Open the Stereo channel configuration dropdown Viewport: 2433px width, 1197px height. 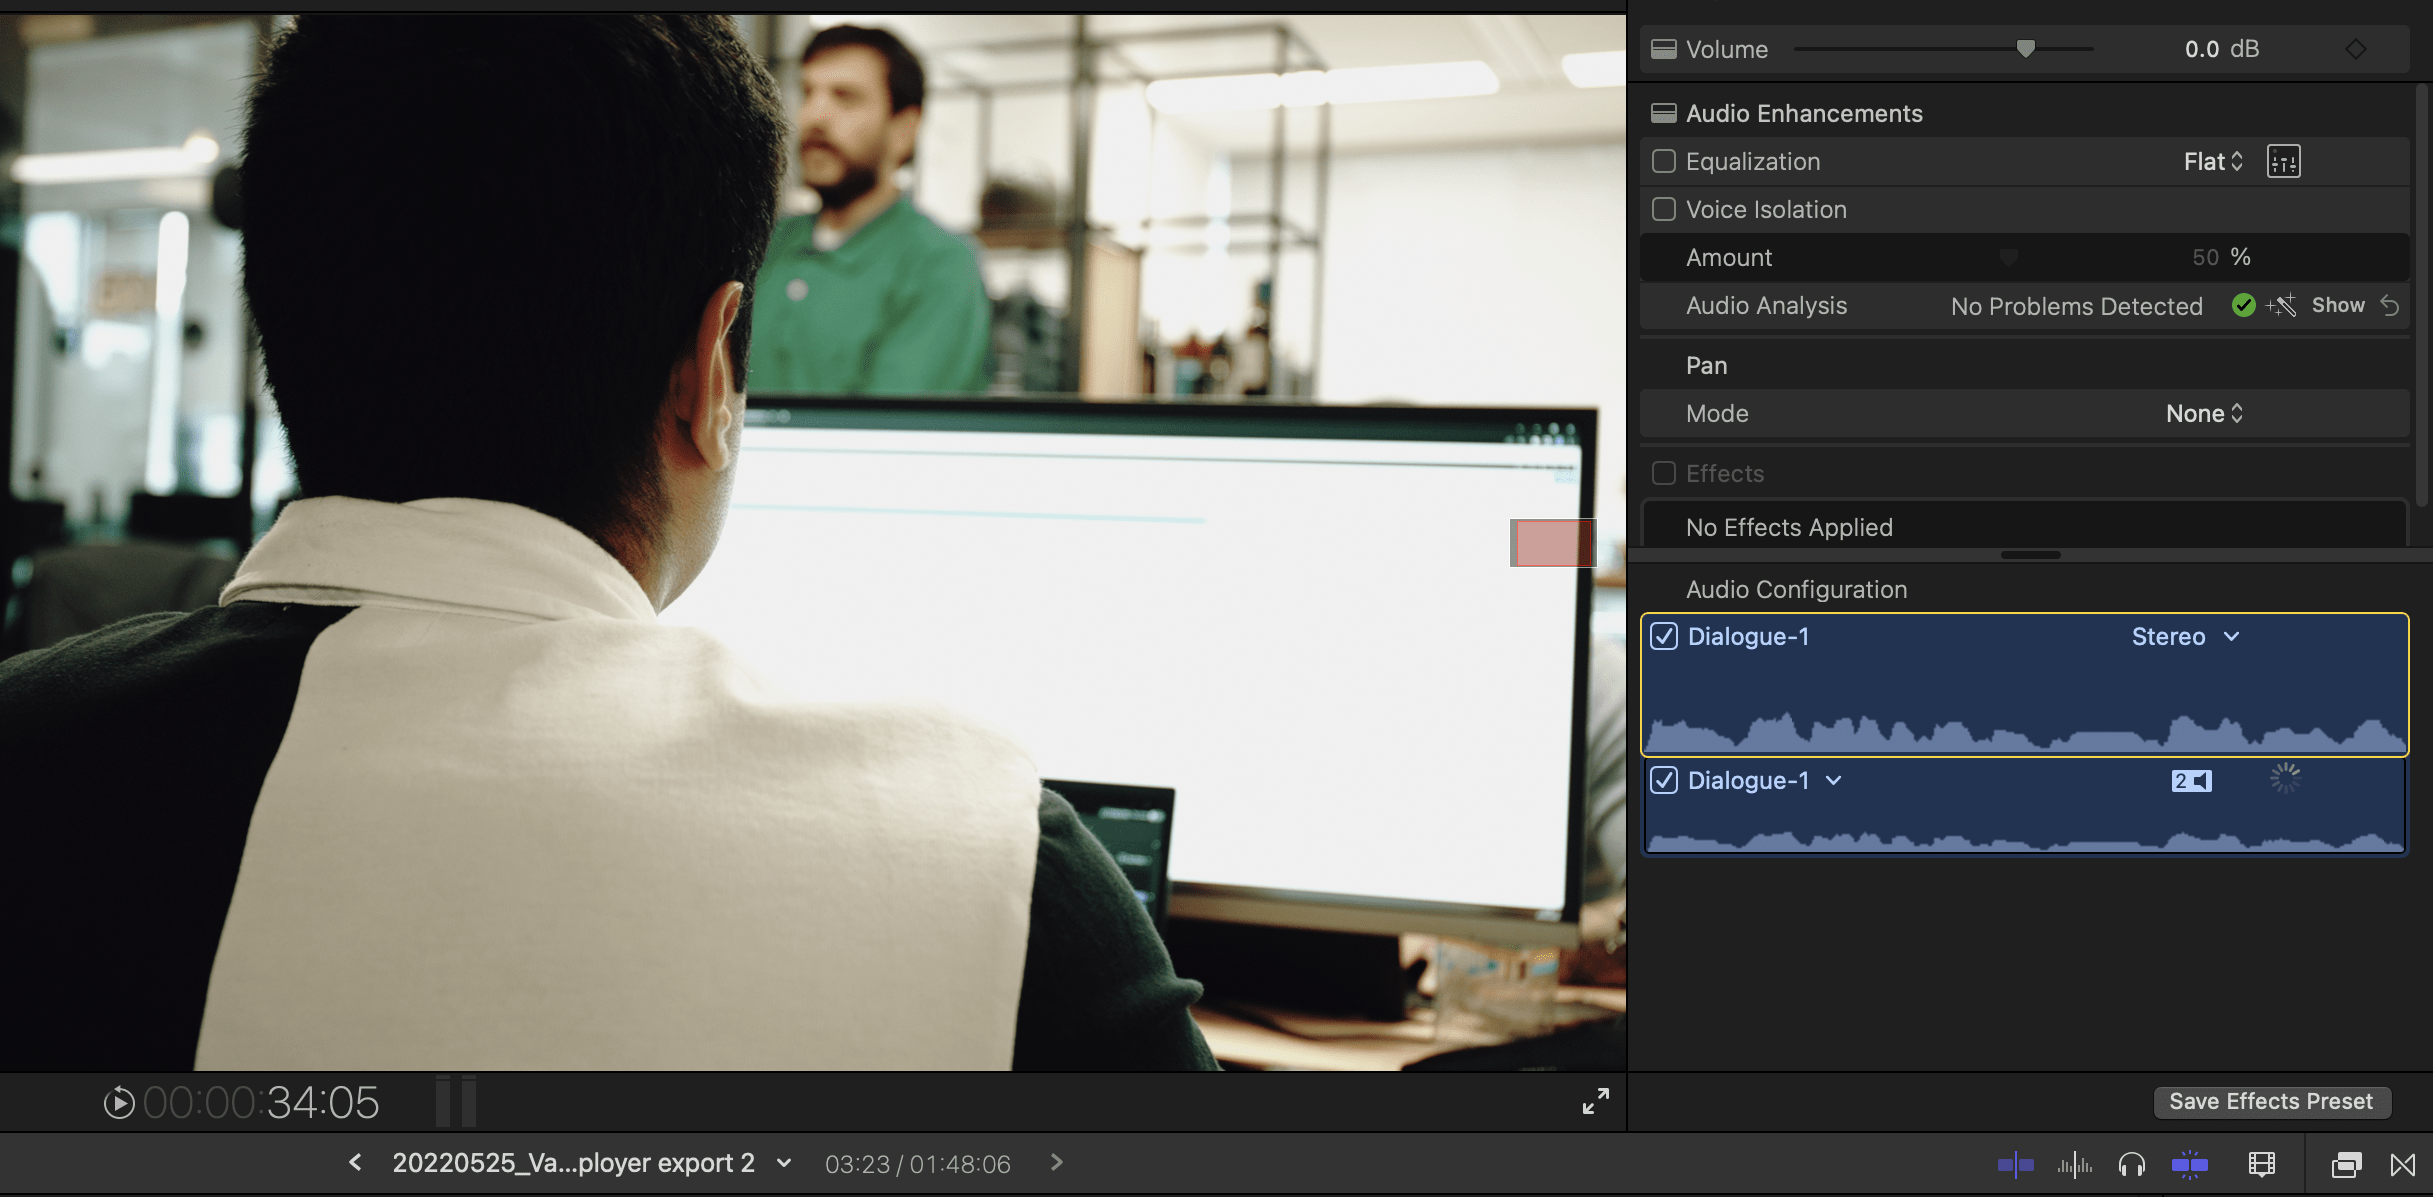click(2185, 637)
